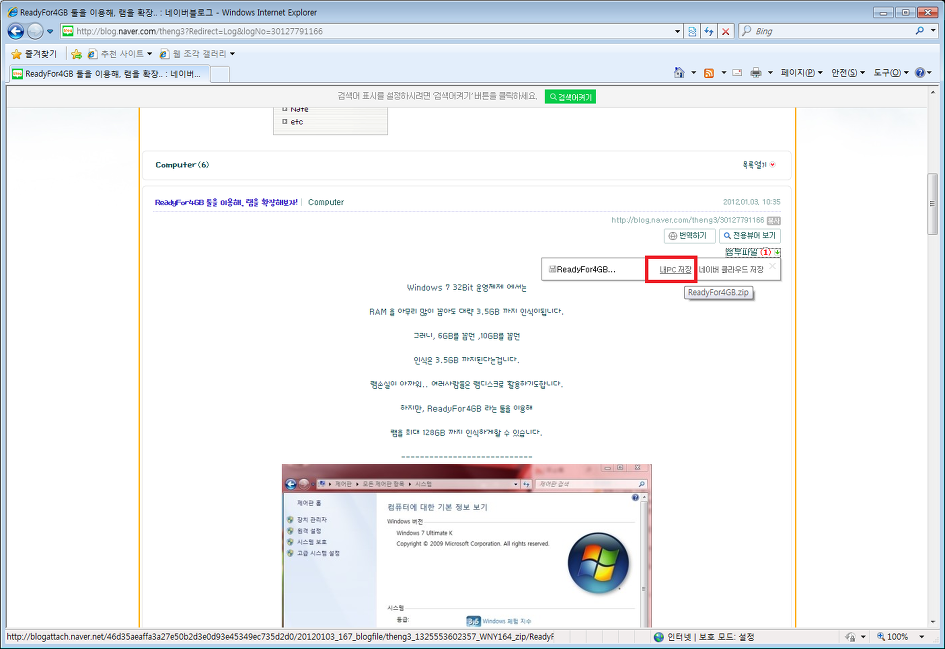
Task: Open the zoom level dropdown arrow in status bar
Action: (x=921, y=637)
